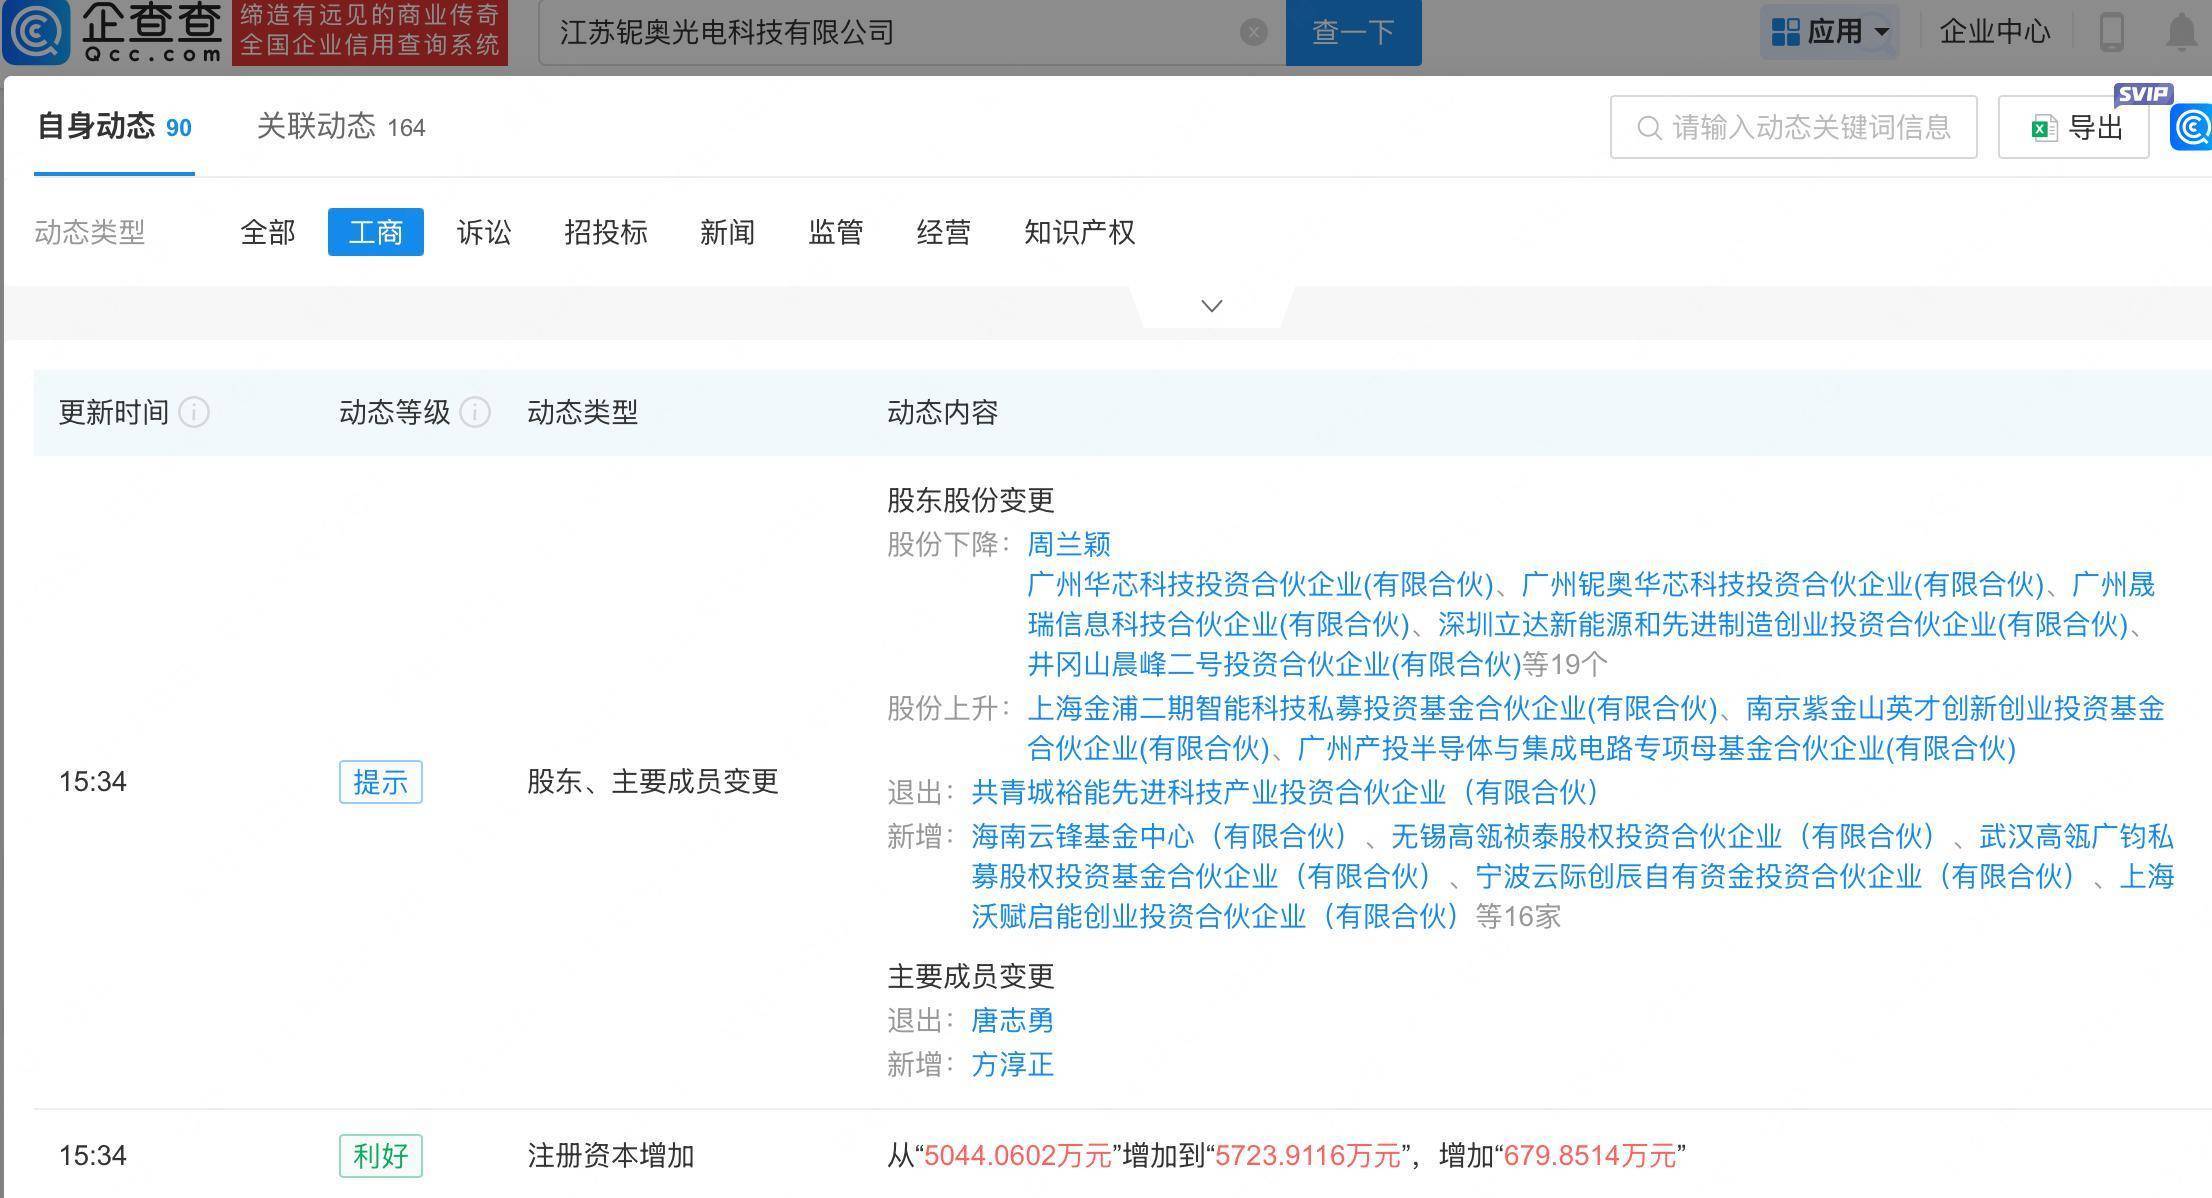Click the 动态内容 column header
This screenshot has height=1198, width=2212.
coord(943,412)
